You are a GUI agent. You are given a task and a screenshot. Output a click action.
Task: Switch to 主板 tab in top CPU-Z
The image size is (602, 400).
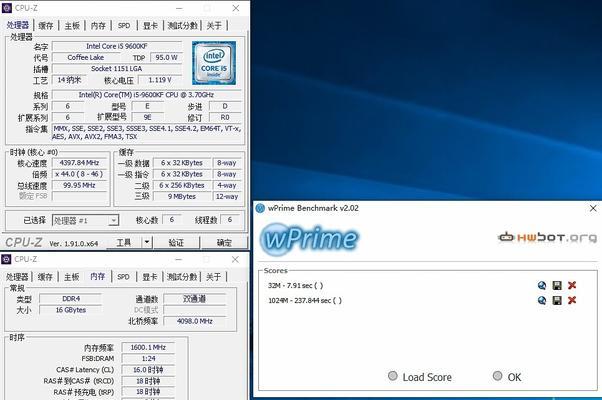72,26
